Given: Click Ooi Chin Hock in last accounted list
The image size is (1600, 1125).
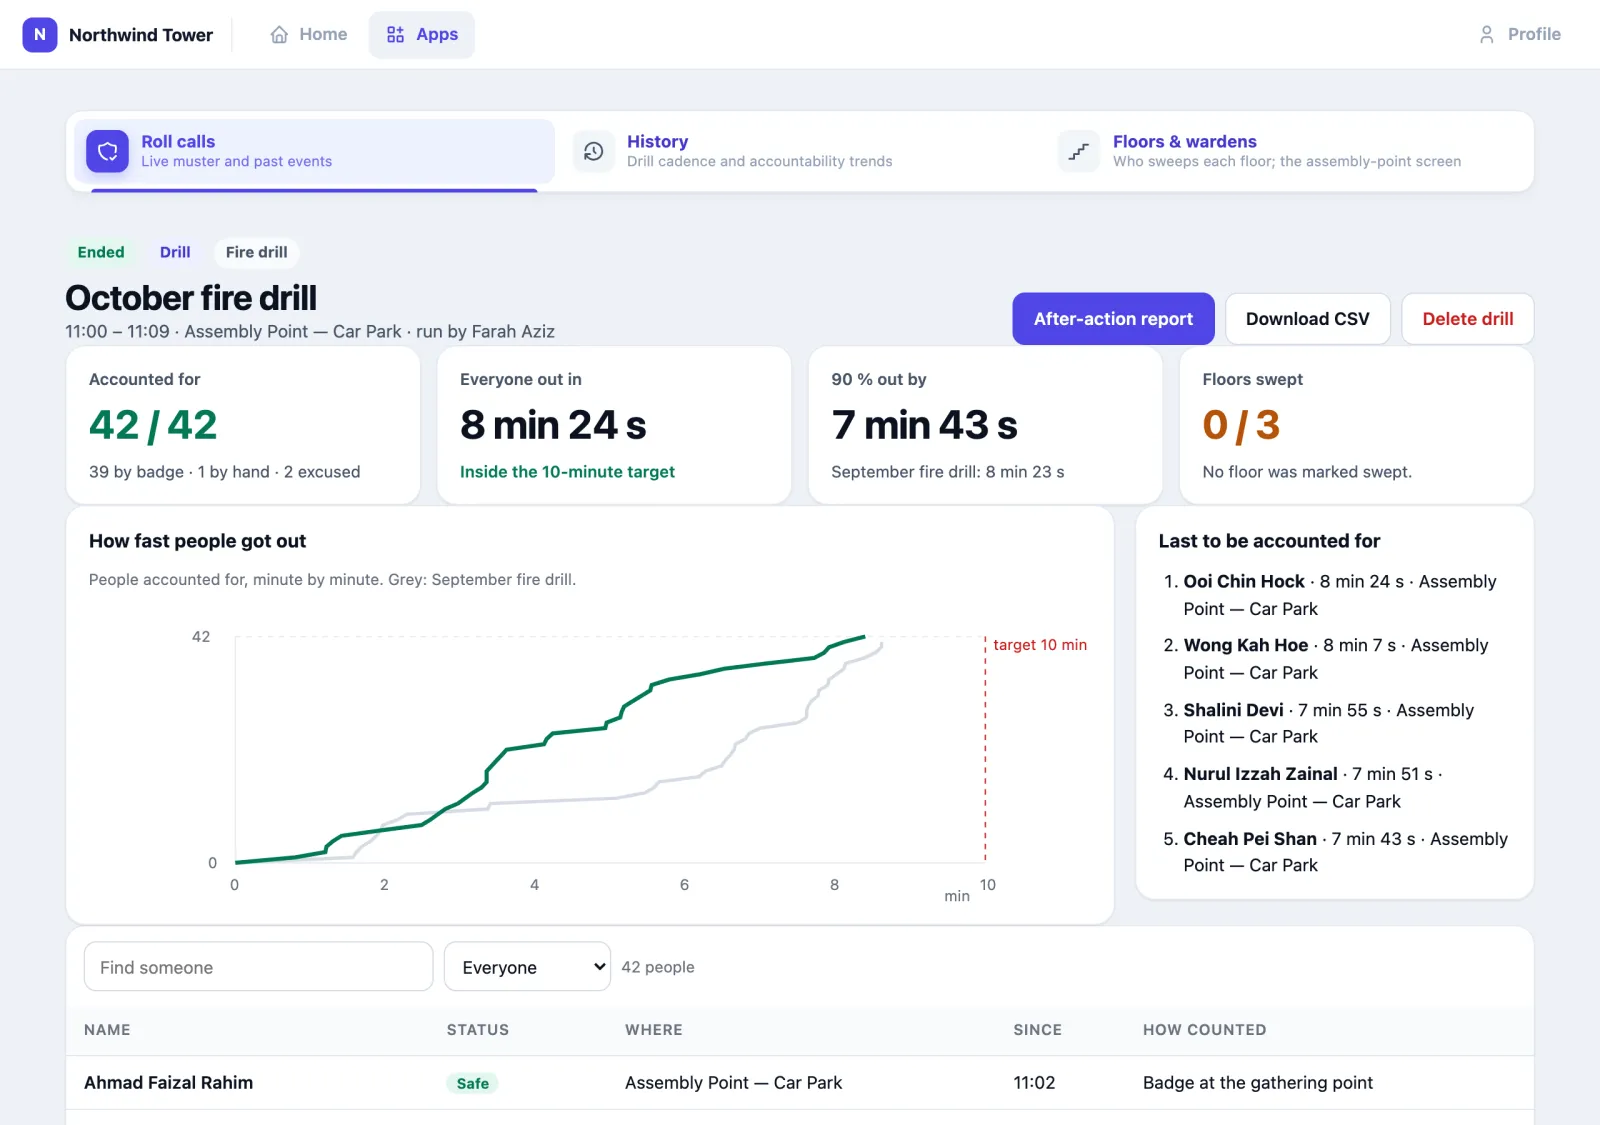Looking at the screenshot, I should coord(1244,582).
